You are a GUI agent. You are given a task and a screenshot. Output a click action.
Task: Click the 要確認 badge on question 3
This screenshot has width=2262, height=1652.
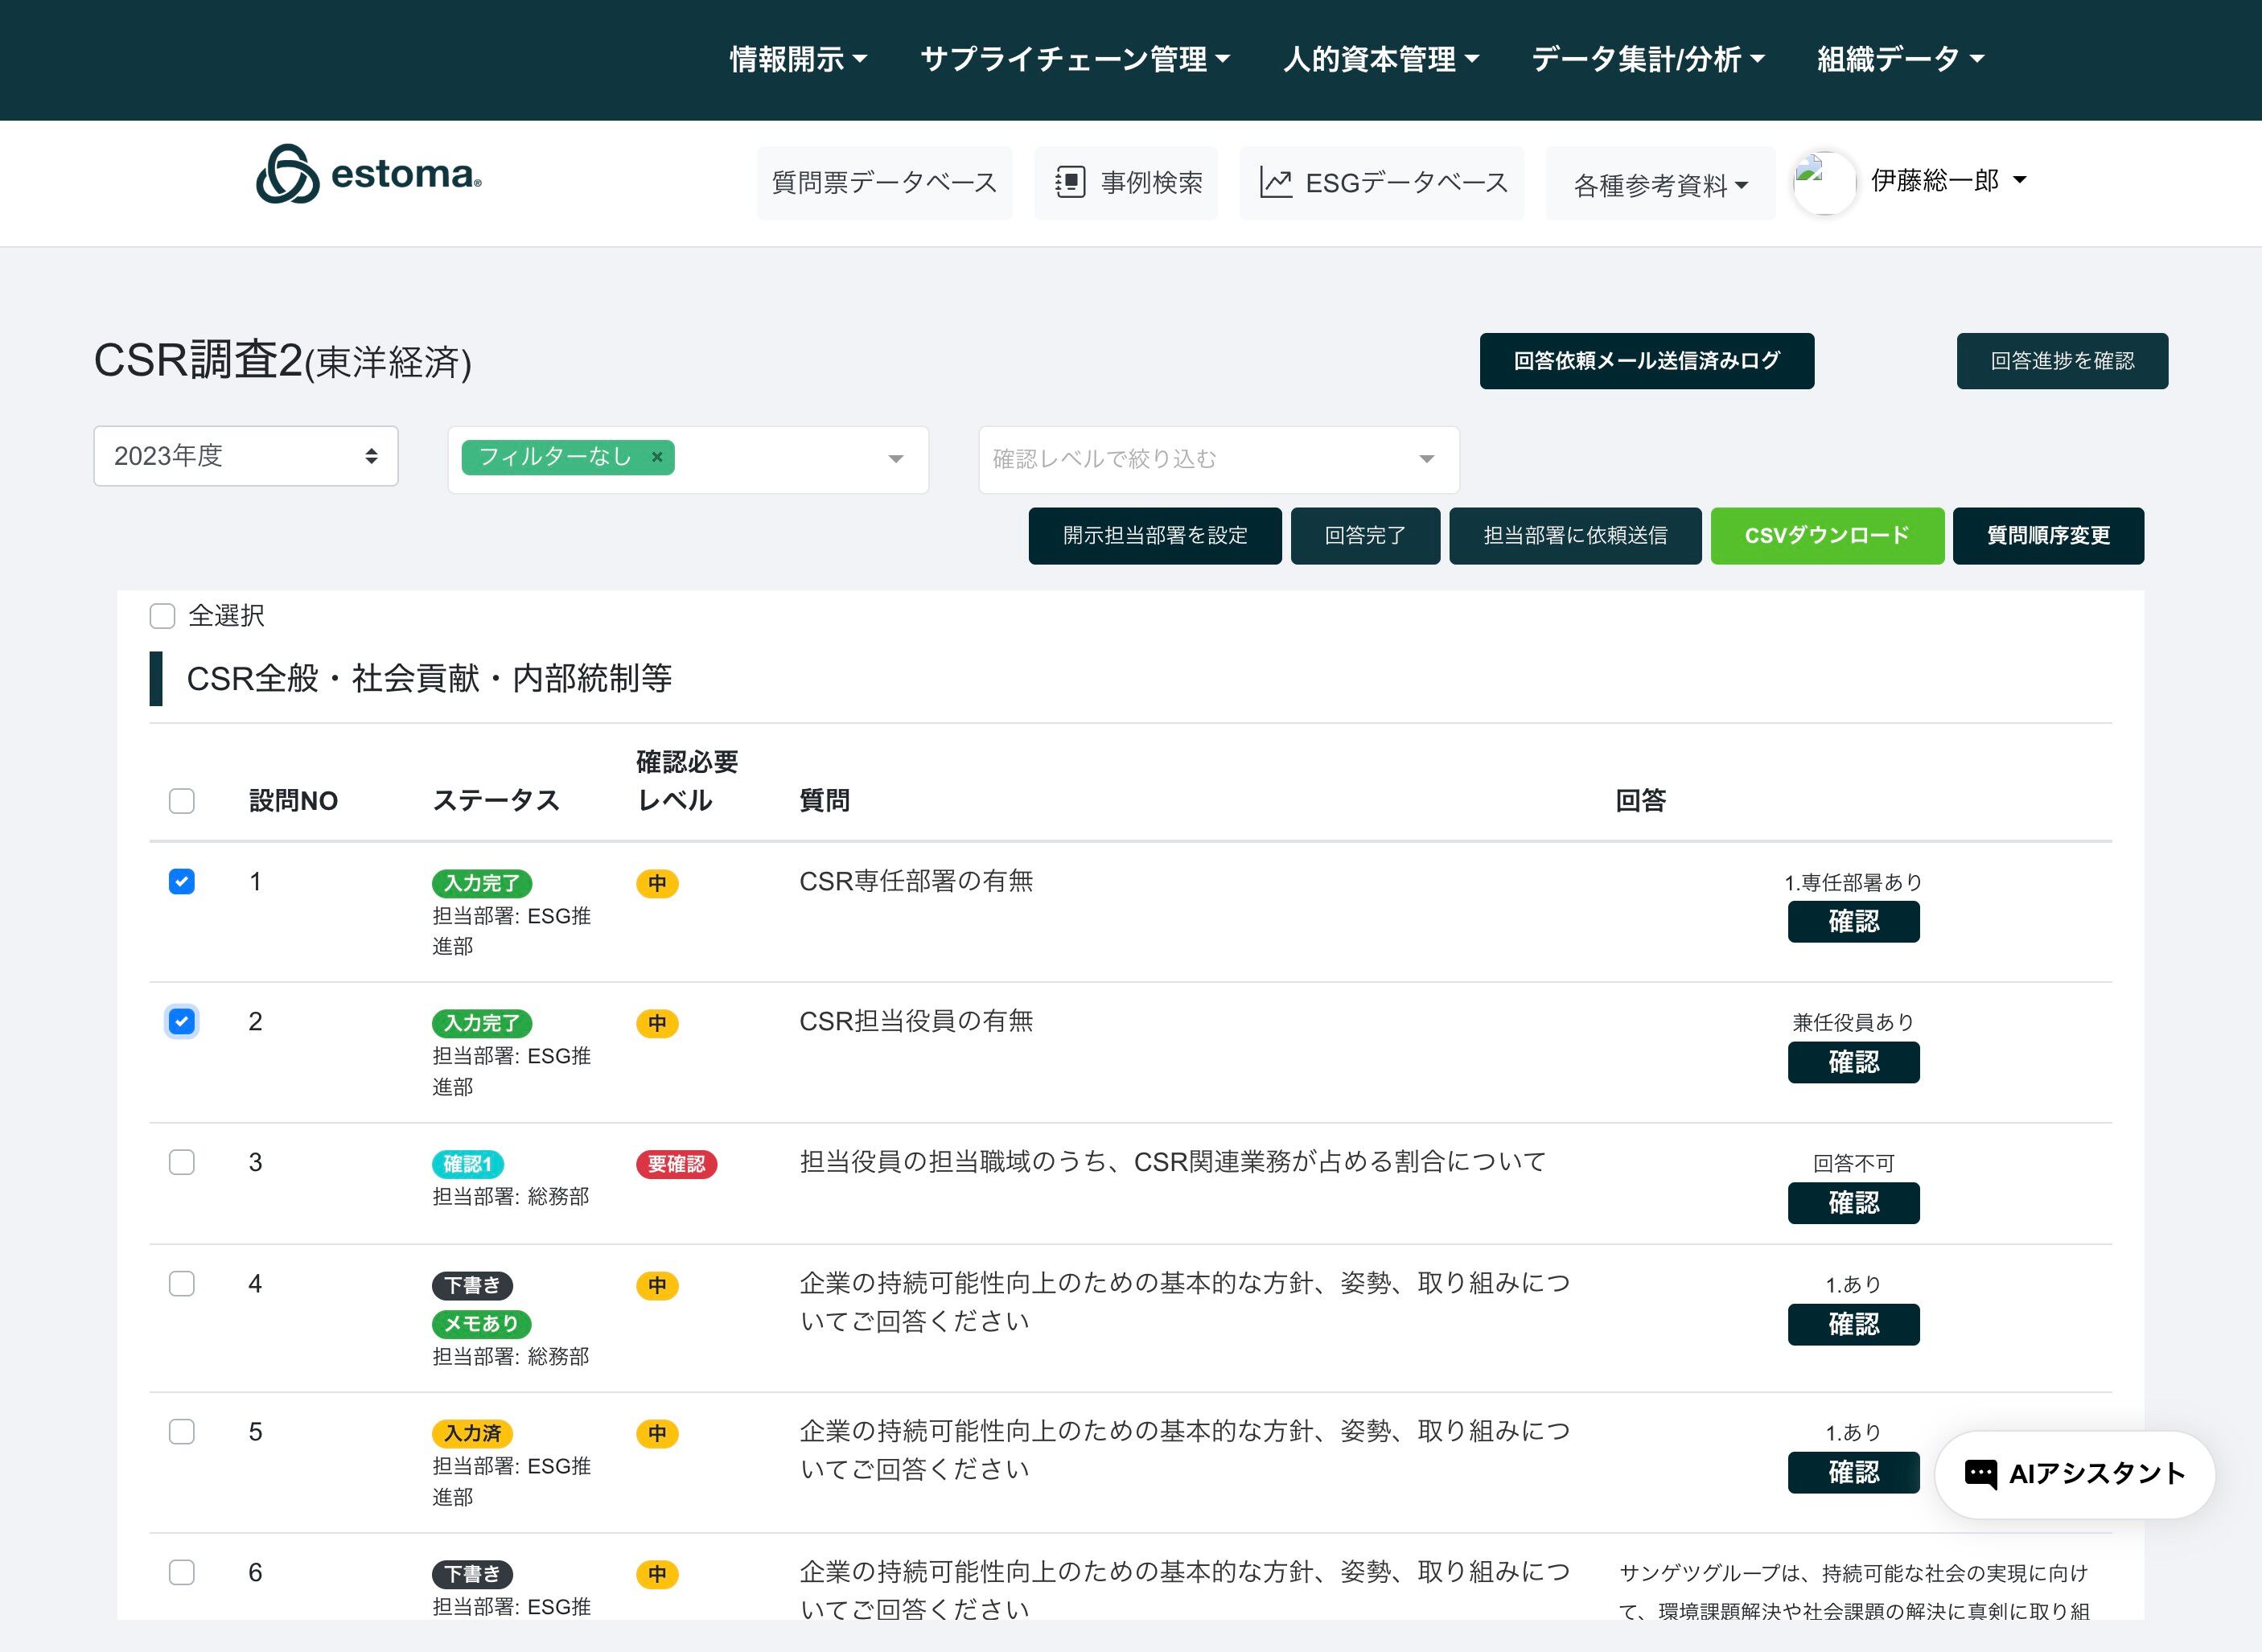[676, 1164]
